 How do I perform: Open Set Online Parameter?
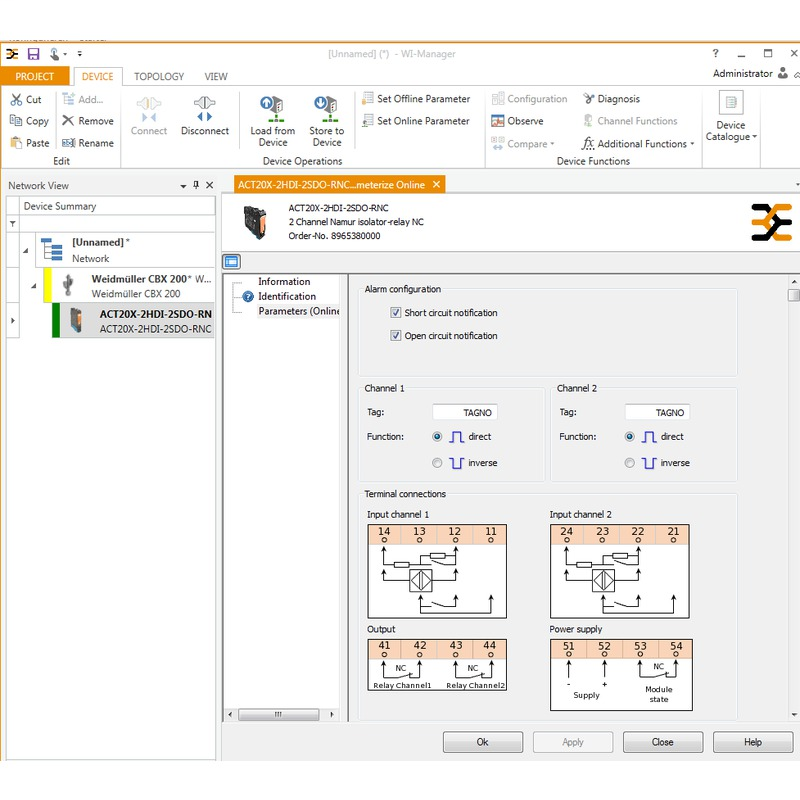(416, 121)
